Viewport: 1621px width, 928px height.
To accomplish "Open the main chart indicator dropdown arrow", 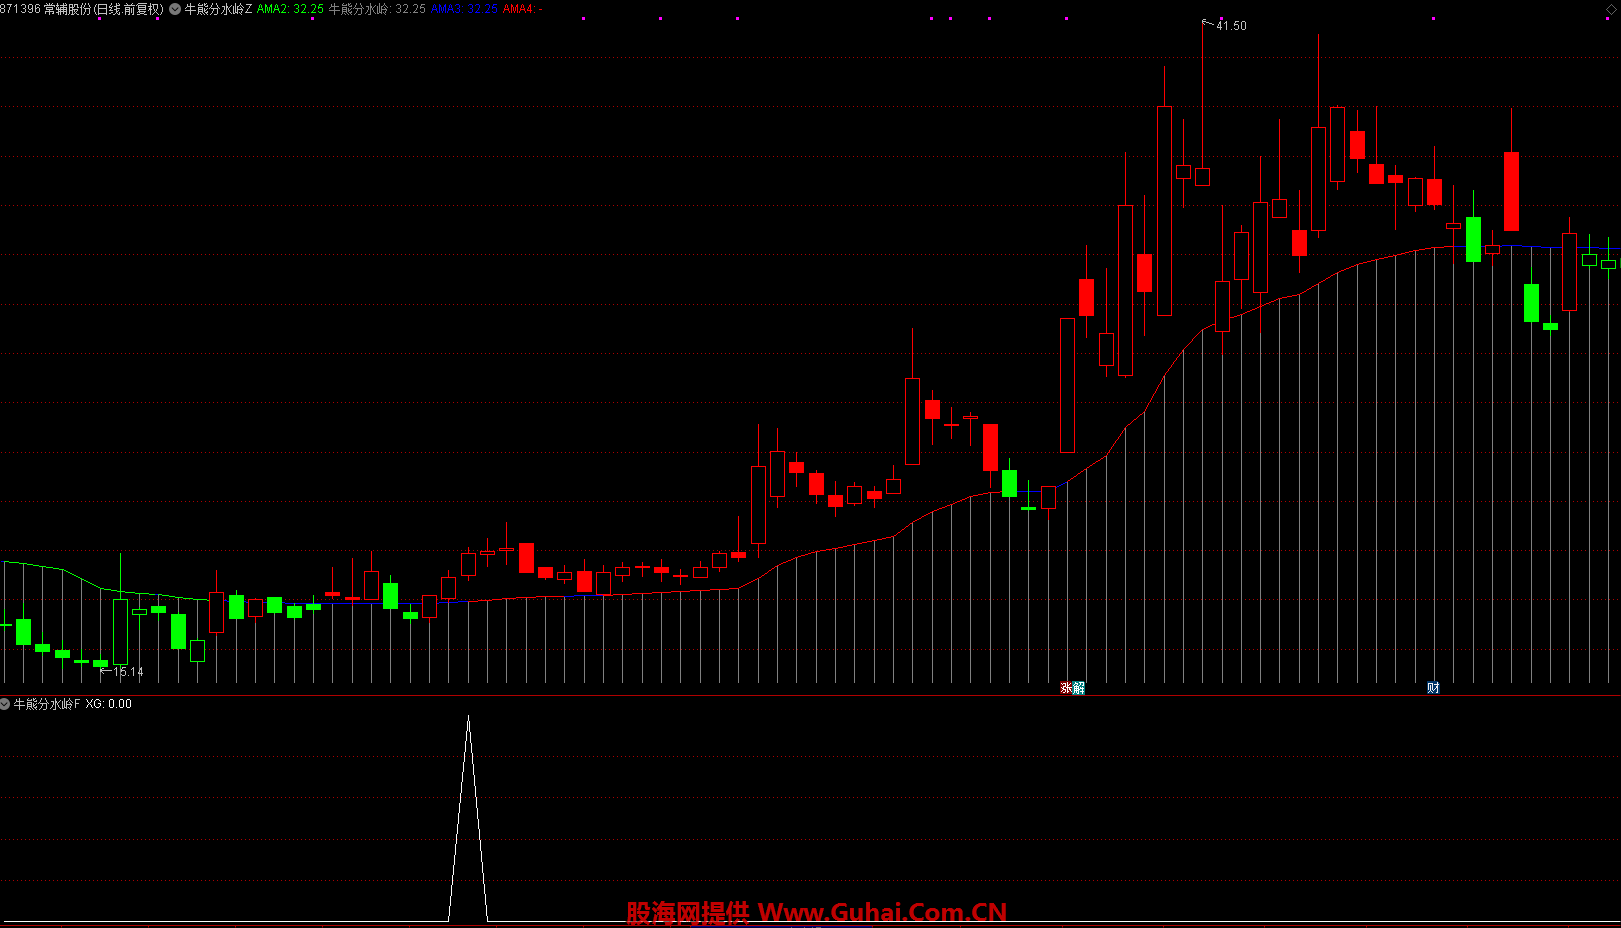I will (x=176, y=9).
